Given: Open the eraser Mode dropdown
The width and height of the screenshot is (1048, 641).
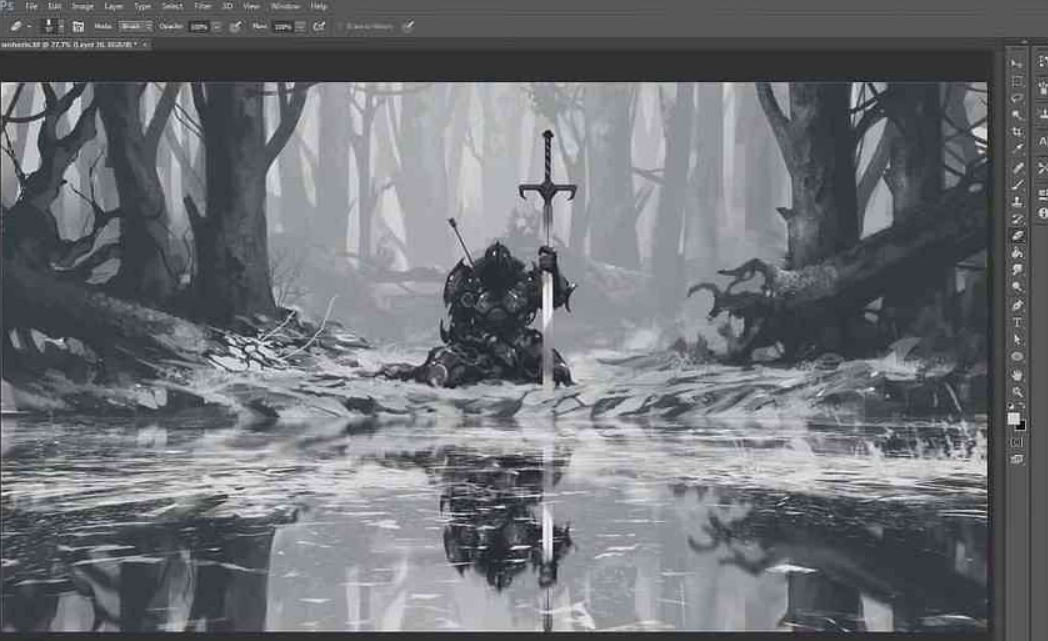Looking at the screenshot, I should (136, 26).
